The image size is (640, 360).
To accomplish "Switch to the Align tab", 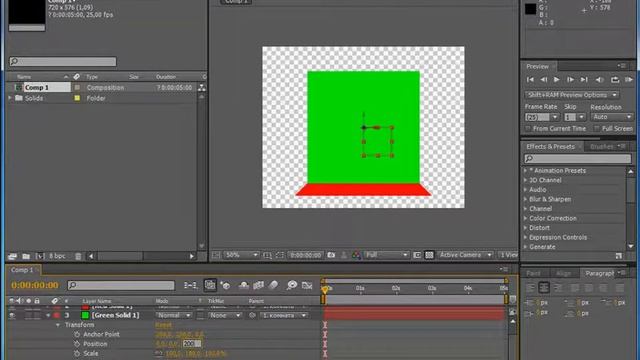I will (x=563, y=273).
